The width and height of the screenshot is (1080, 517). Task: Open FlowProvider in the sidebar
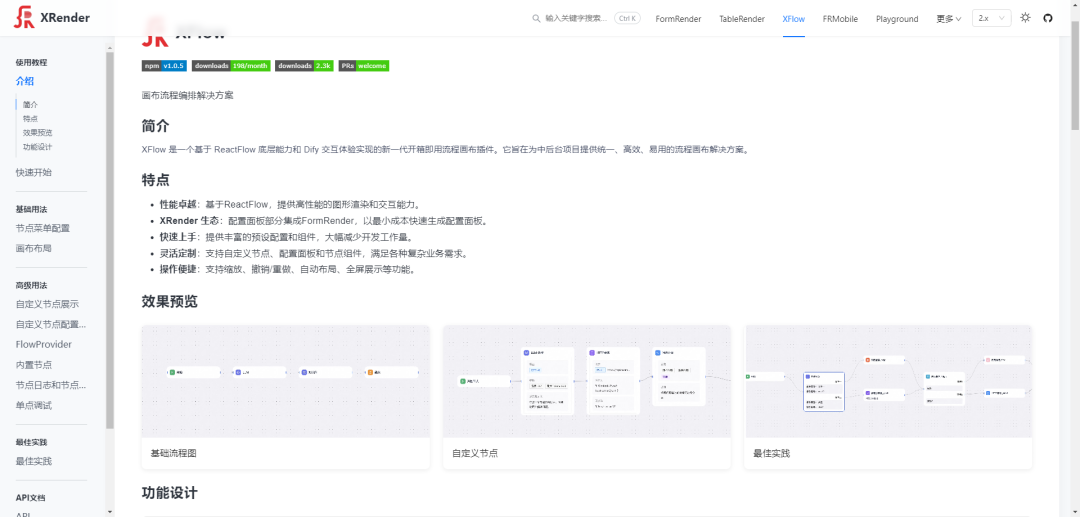pyautogui.click(x=43, y=344)
